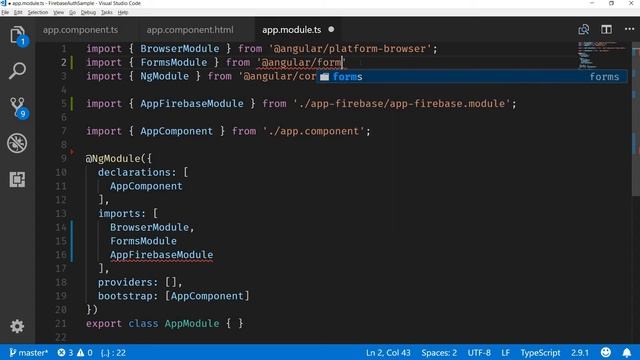Click '@NgModule({' on line 9
640x360 pixels.
pos(118,158)
